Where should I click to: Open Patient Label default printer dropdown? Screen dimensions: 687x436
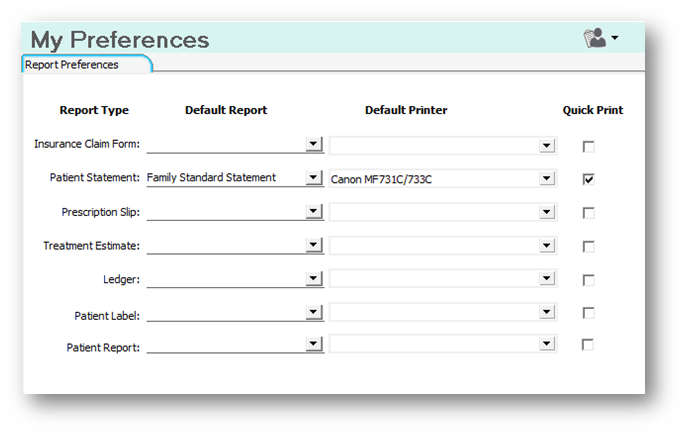click(546, 313)
